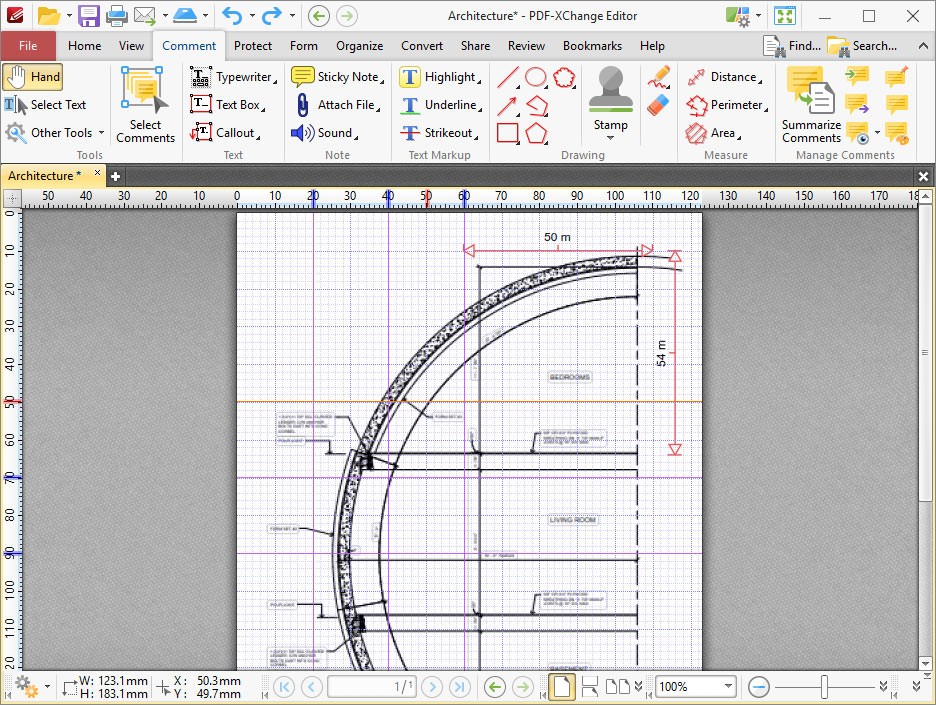This screenshot has height=705, width=936.
Task: Pick the Eraser tool icon
Action: [658, 104]
